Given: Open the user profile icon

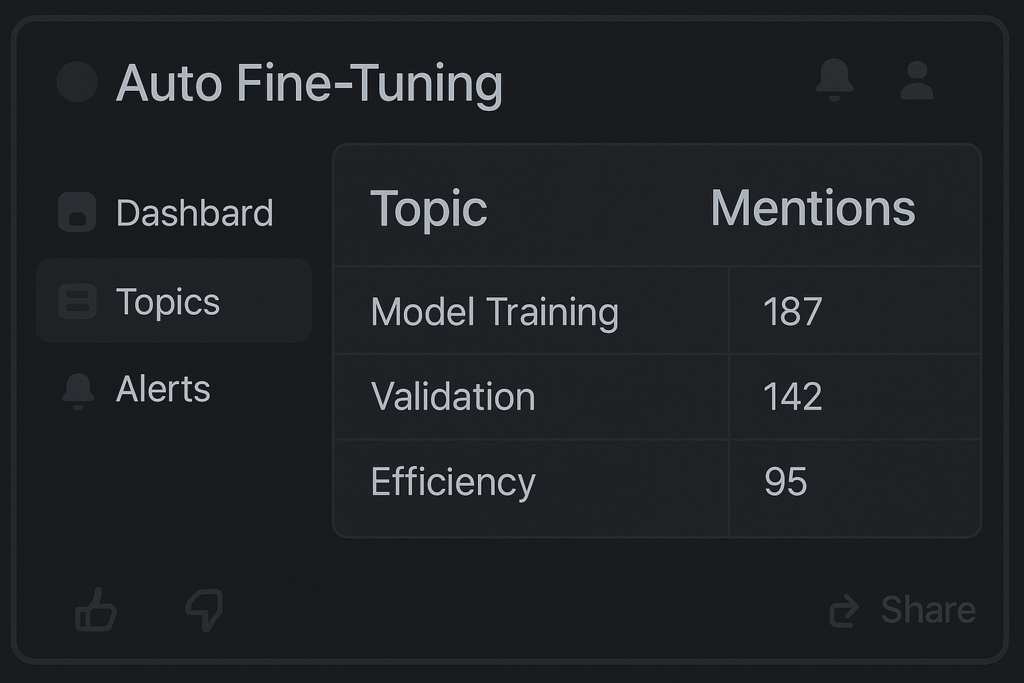Looking at the screenshot, I should [x=916, y=81].
